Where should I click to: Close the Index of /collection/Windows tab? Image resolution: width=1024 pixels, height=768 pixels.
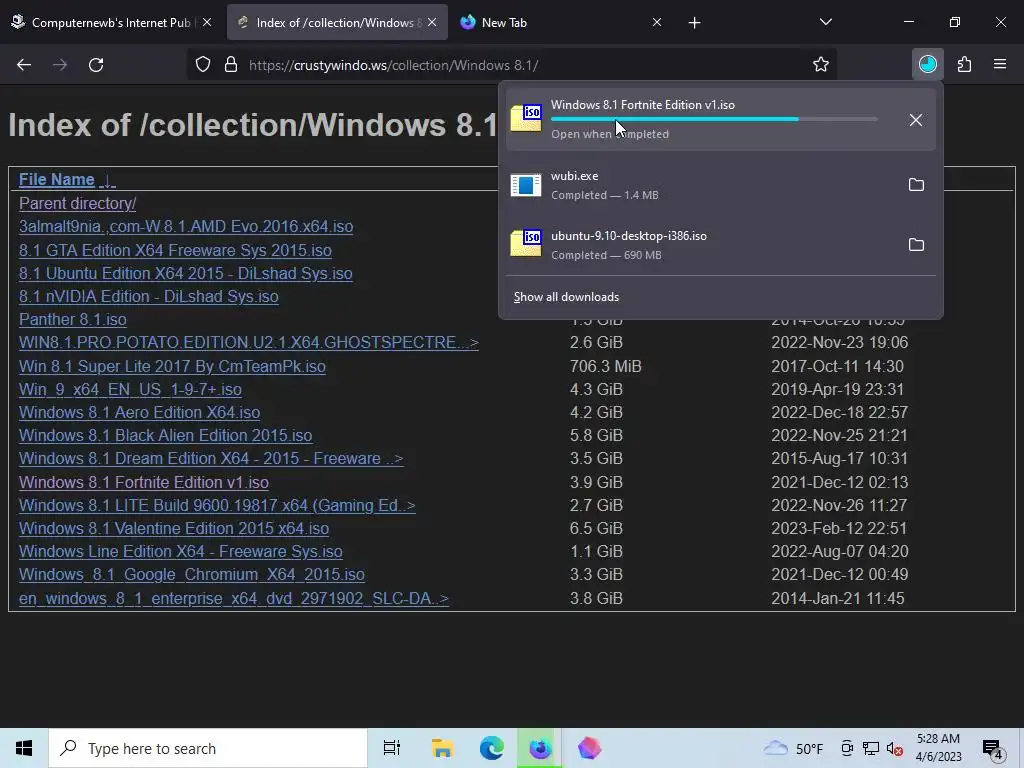432,22
